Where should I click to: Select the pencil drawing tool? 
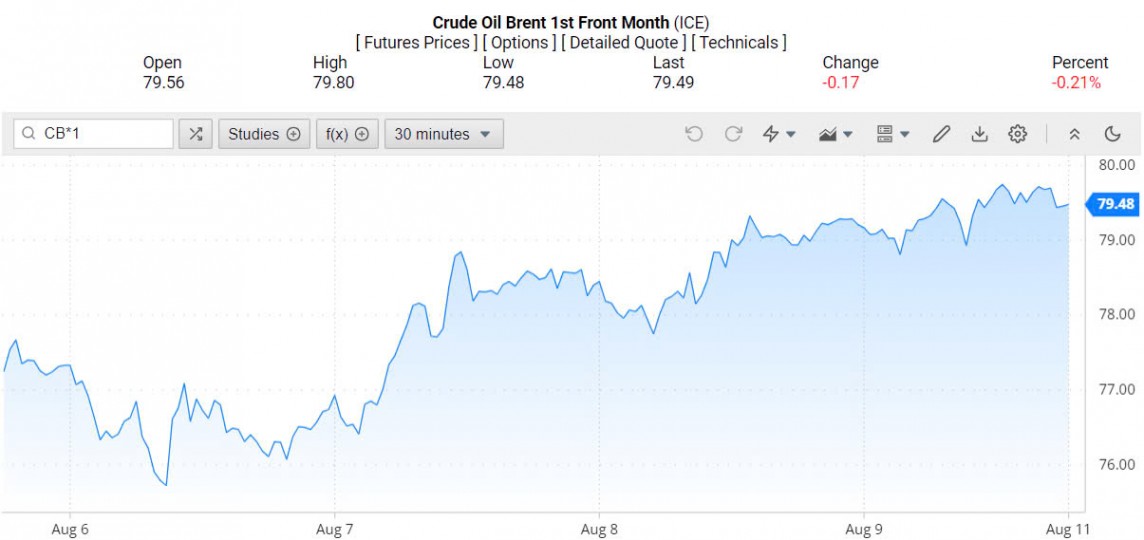941,134
